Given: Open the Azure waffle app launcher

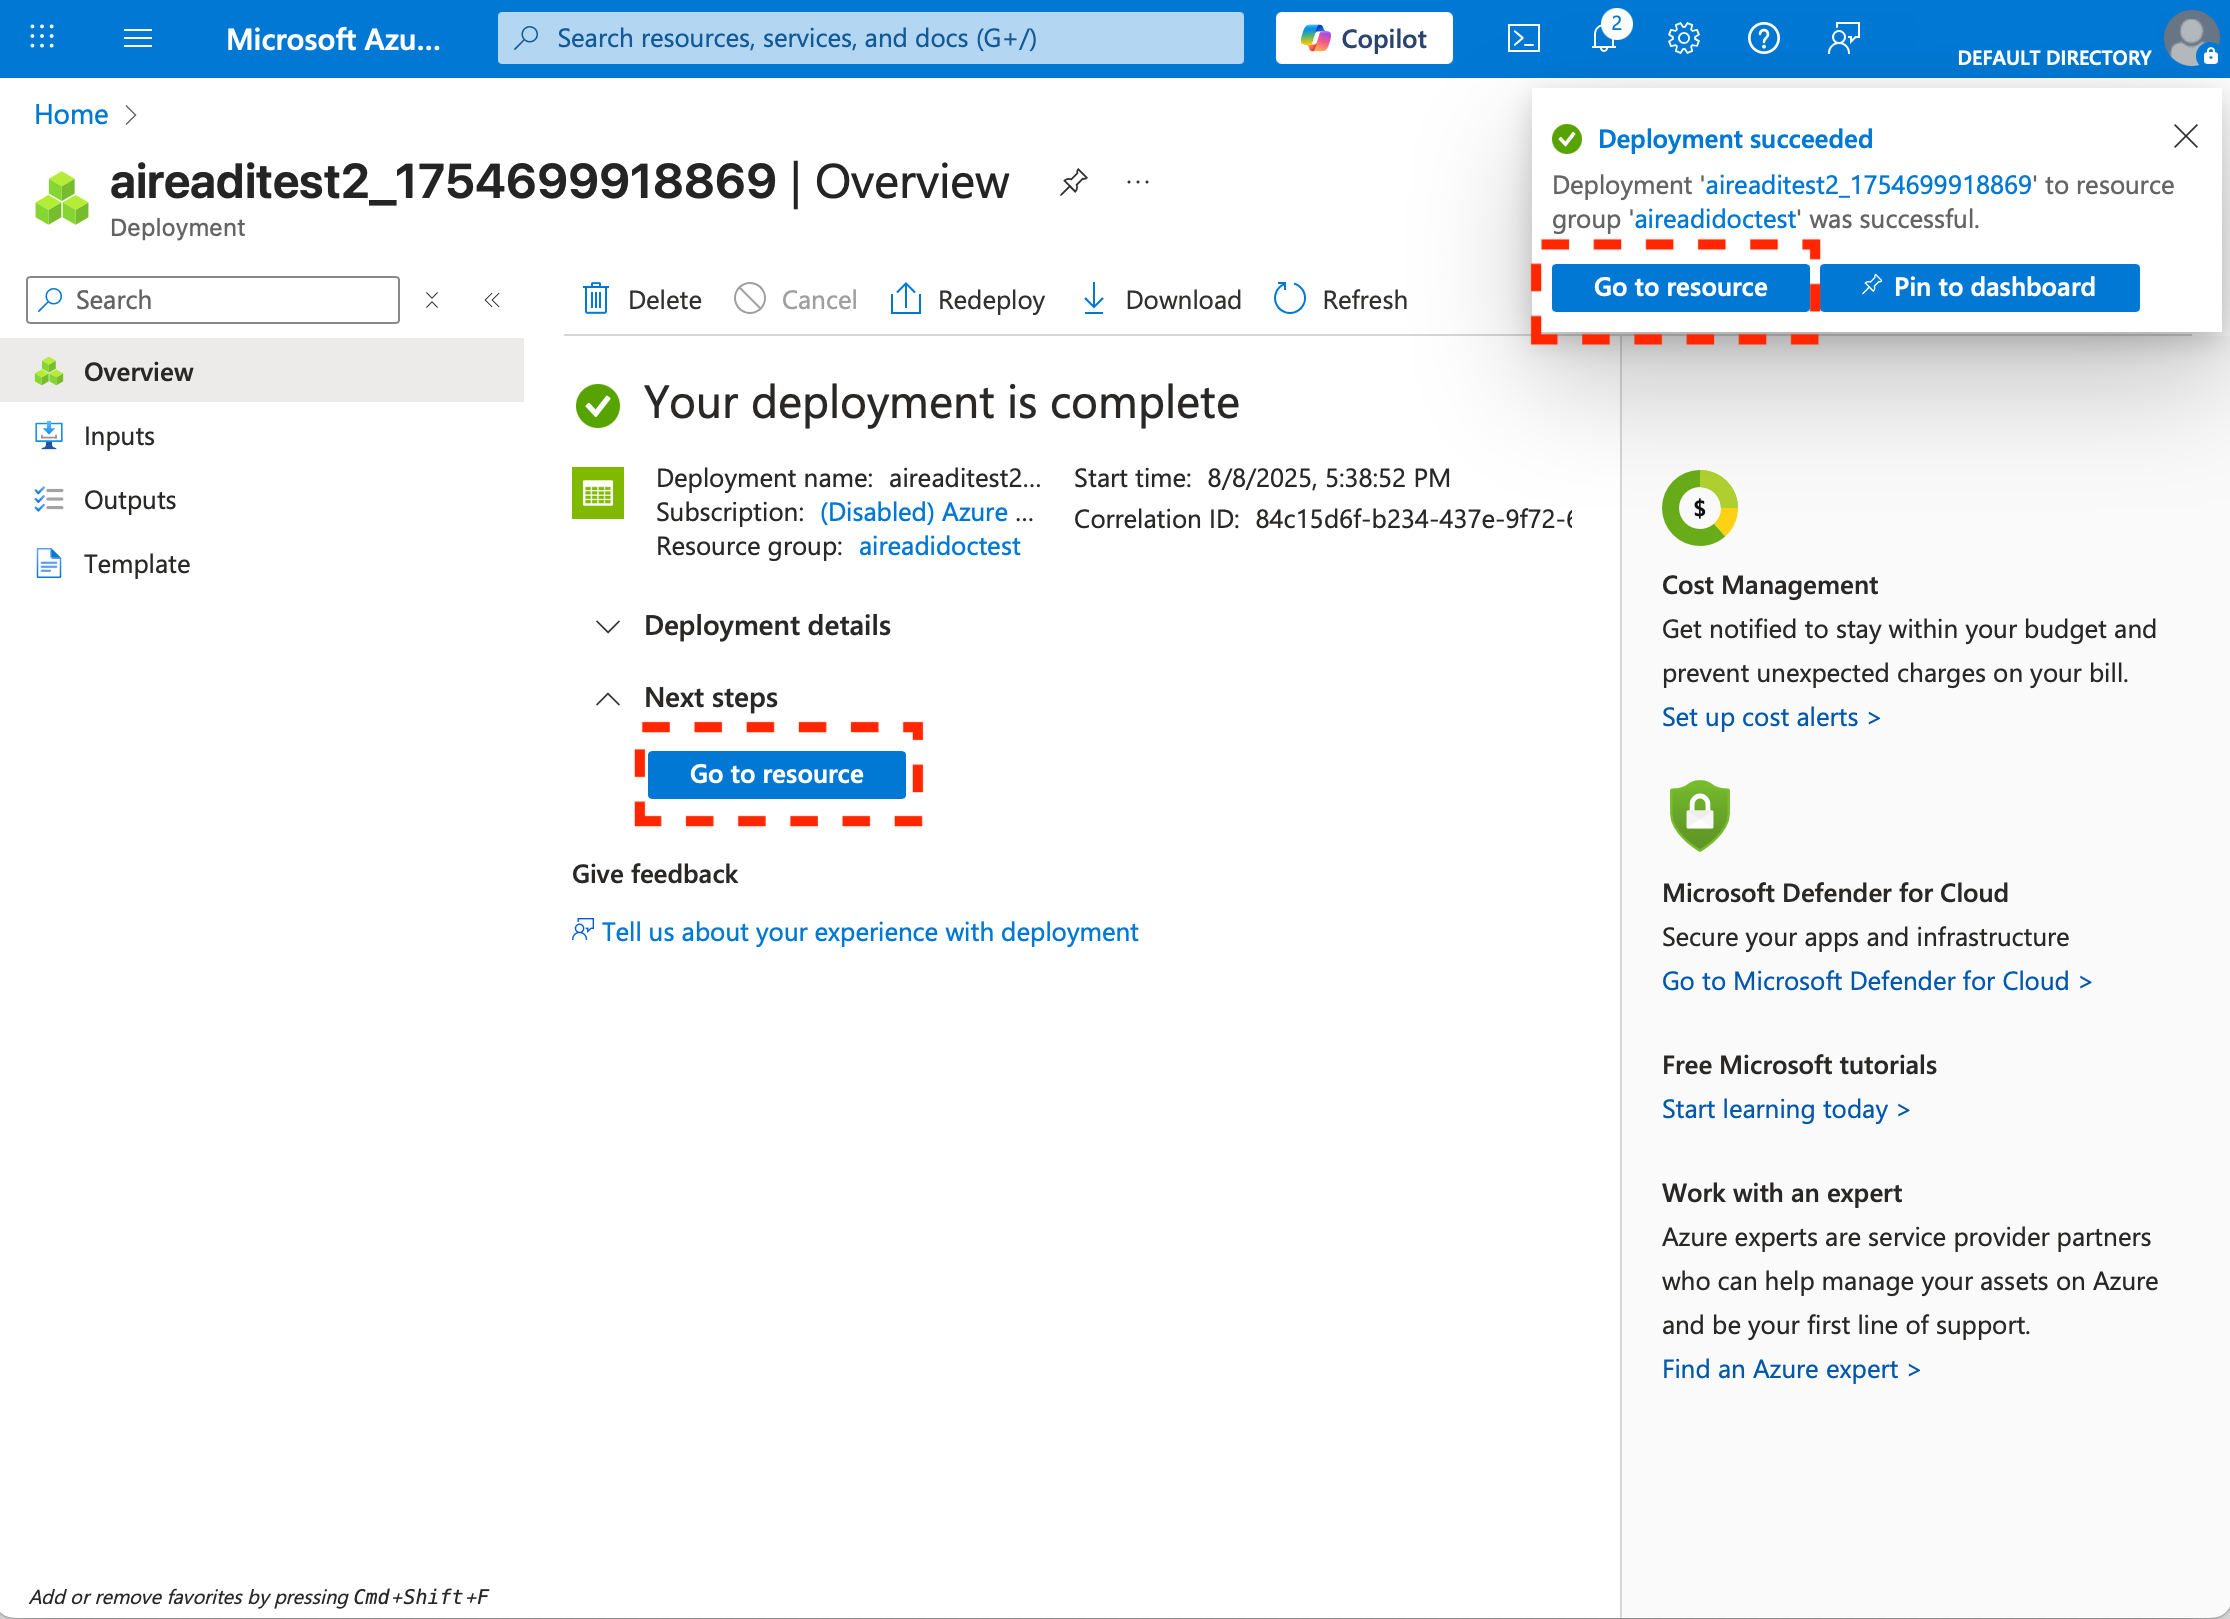Looking at the screenshot, I should pyautogui.click(x=42, y=39).
